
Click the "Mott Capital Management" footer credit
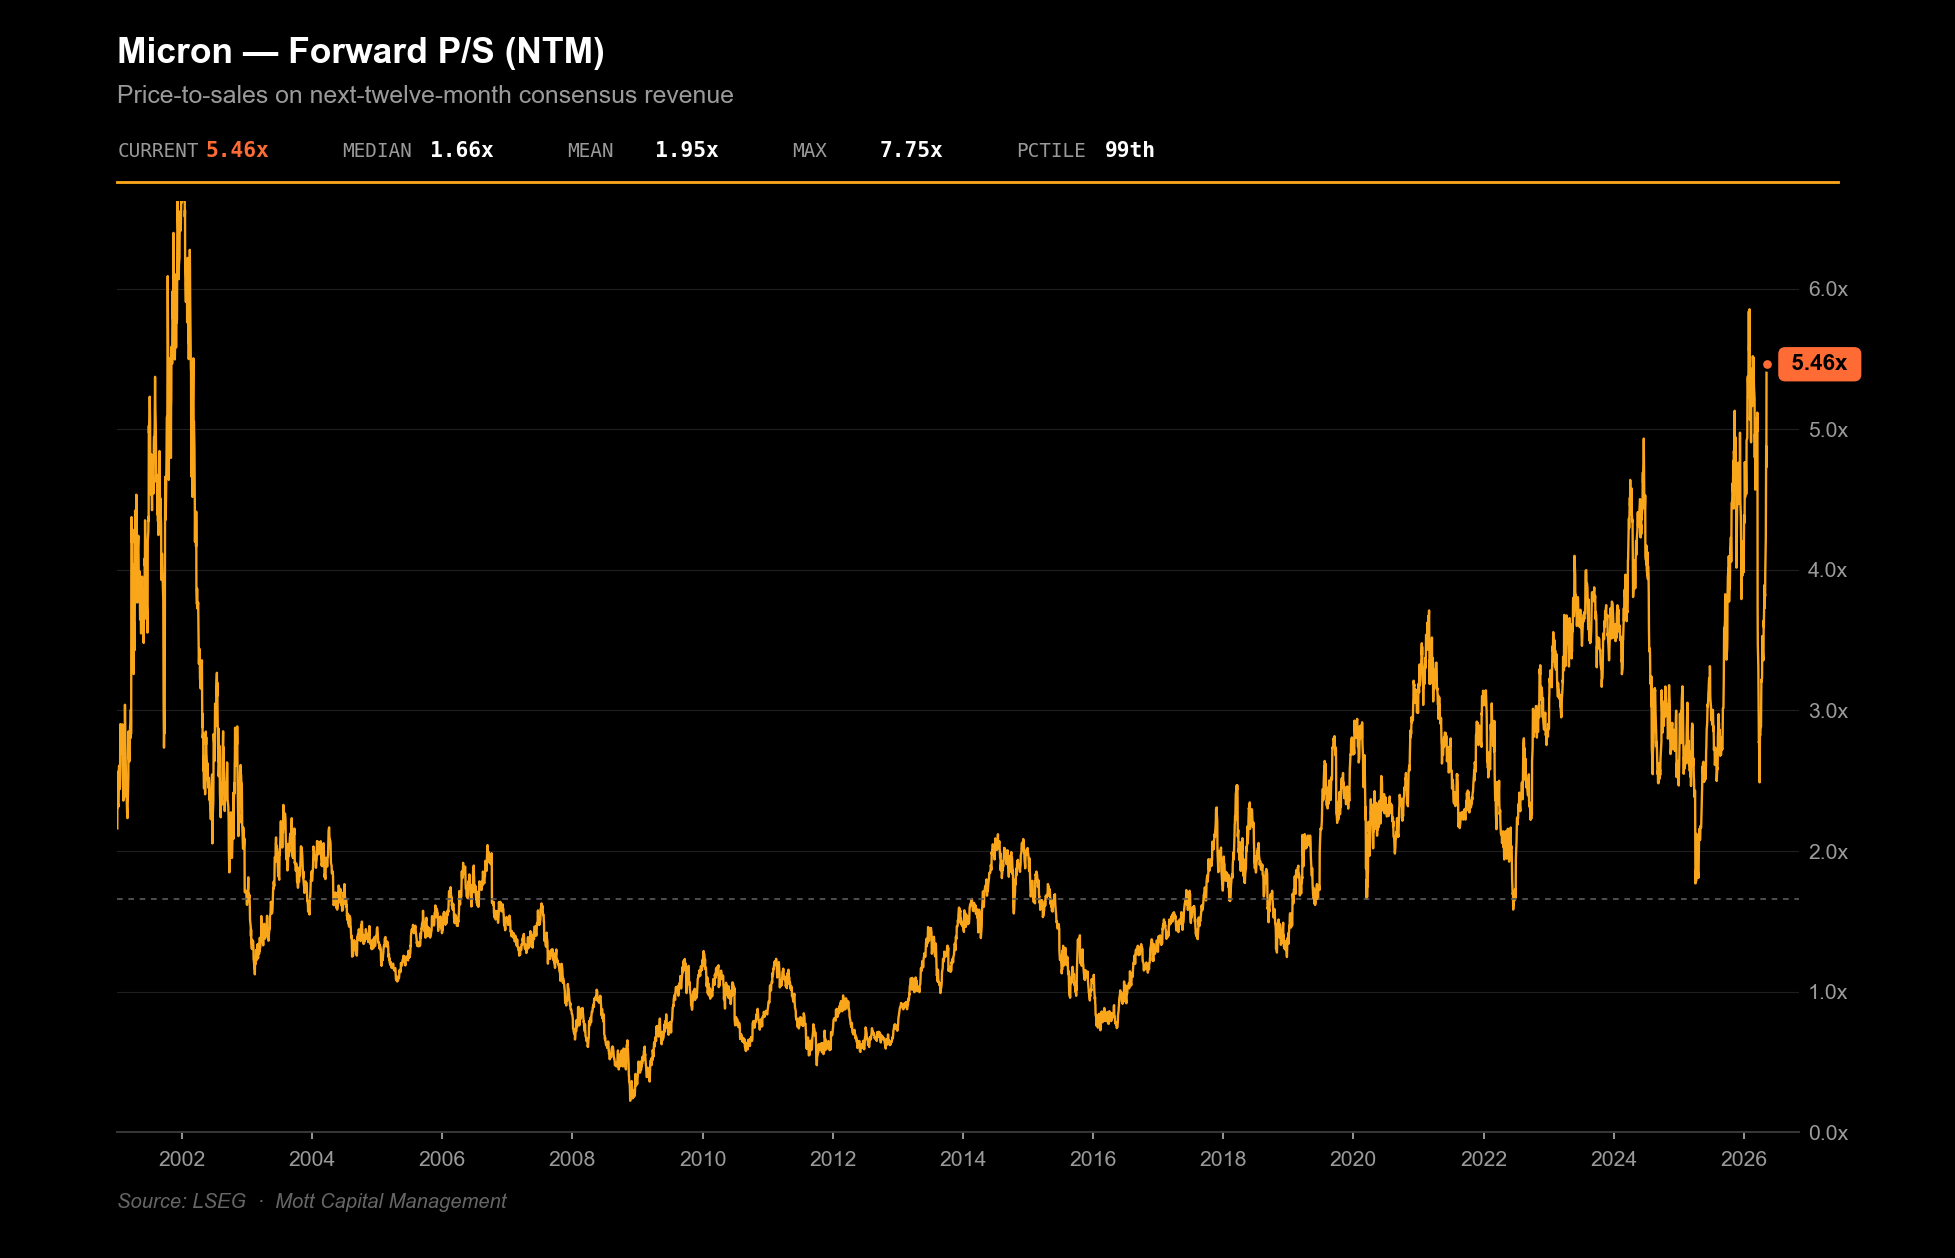tap(391, 1201)
